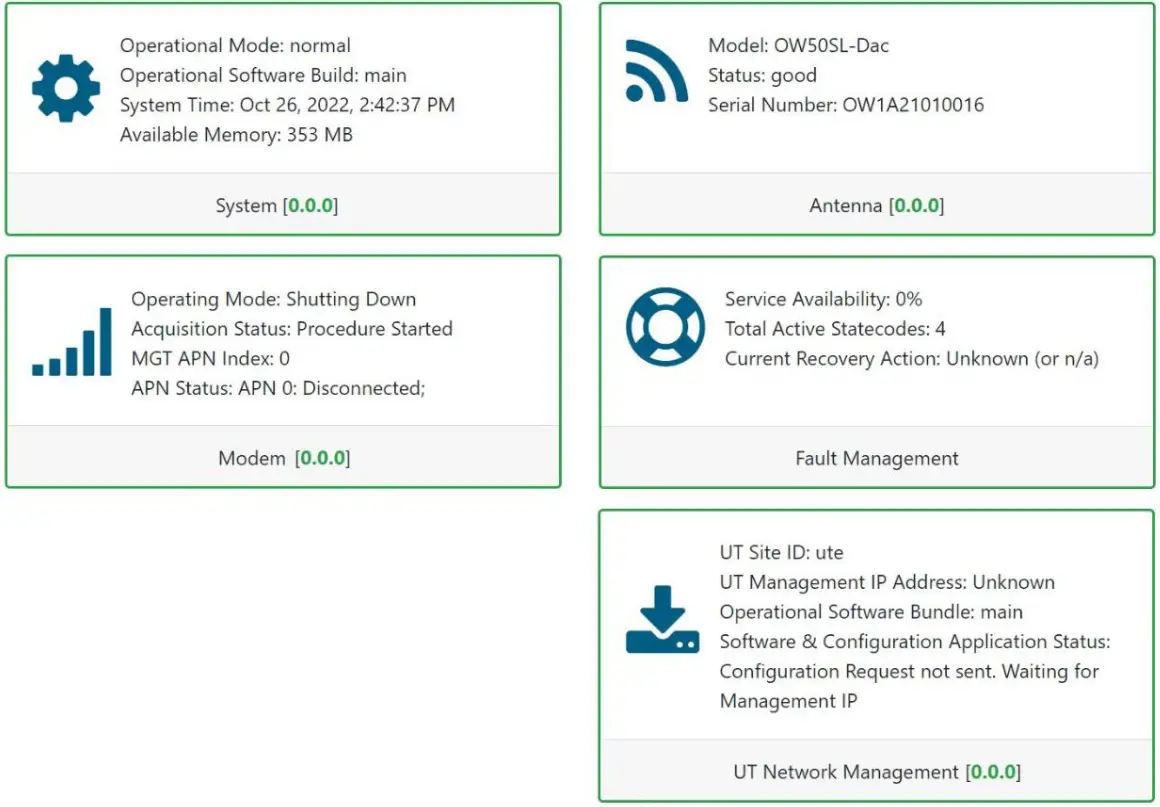Viewport: 1160px width, 807px height.
Task: Click the Antenna version number 0.0.0
Action: click(x=917, y=206)
